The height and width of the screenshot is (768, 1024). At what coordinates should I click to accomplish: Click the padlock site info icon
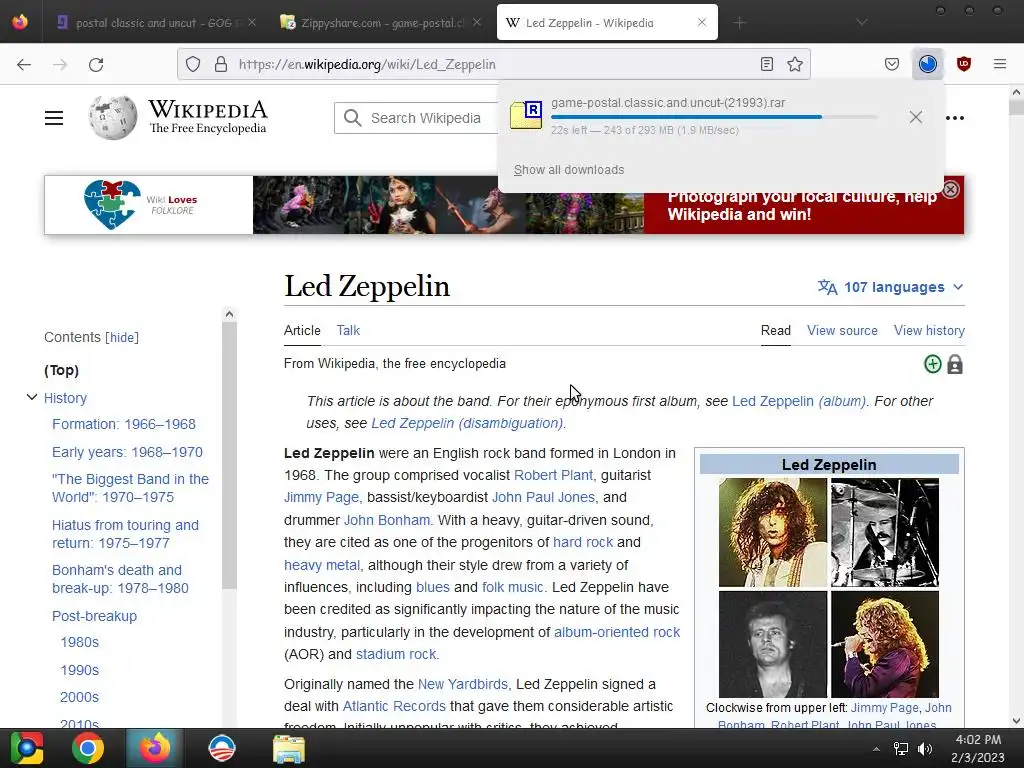221,64
